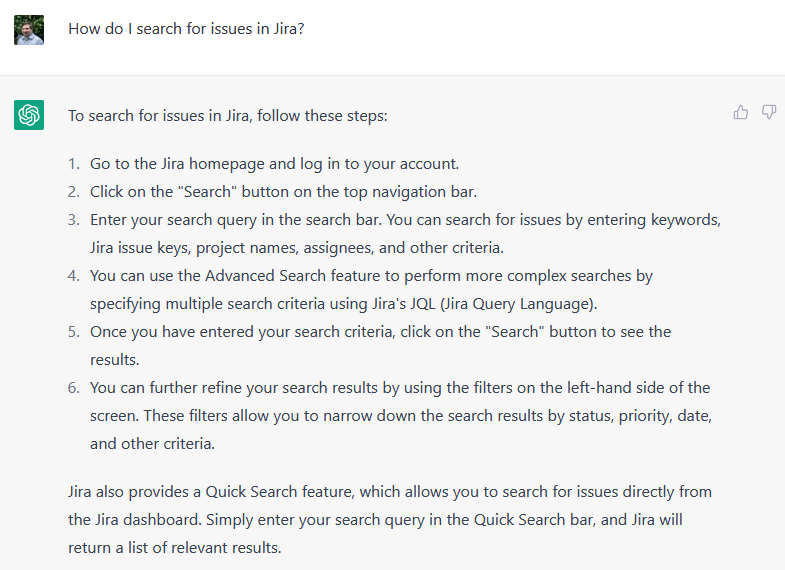785x570 pixels.
Task: Click the list number "1."
Action: click(74, 164)
